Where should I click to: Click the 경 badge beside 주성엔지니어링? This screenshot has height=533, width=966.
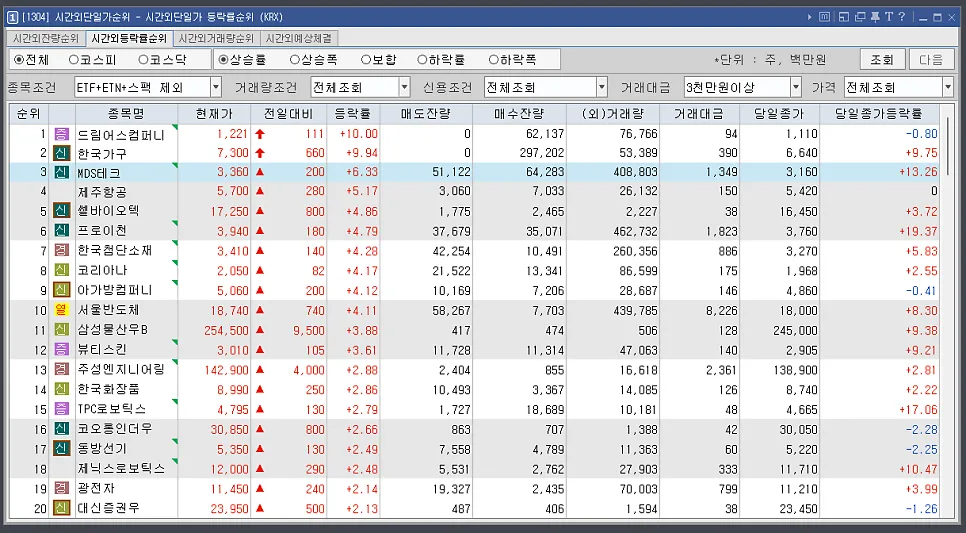pos(61,370)
